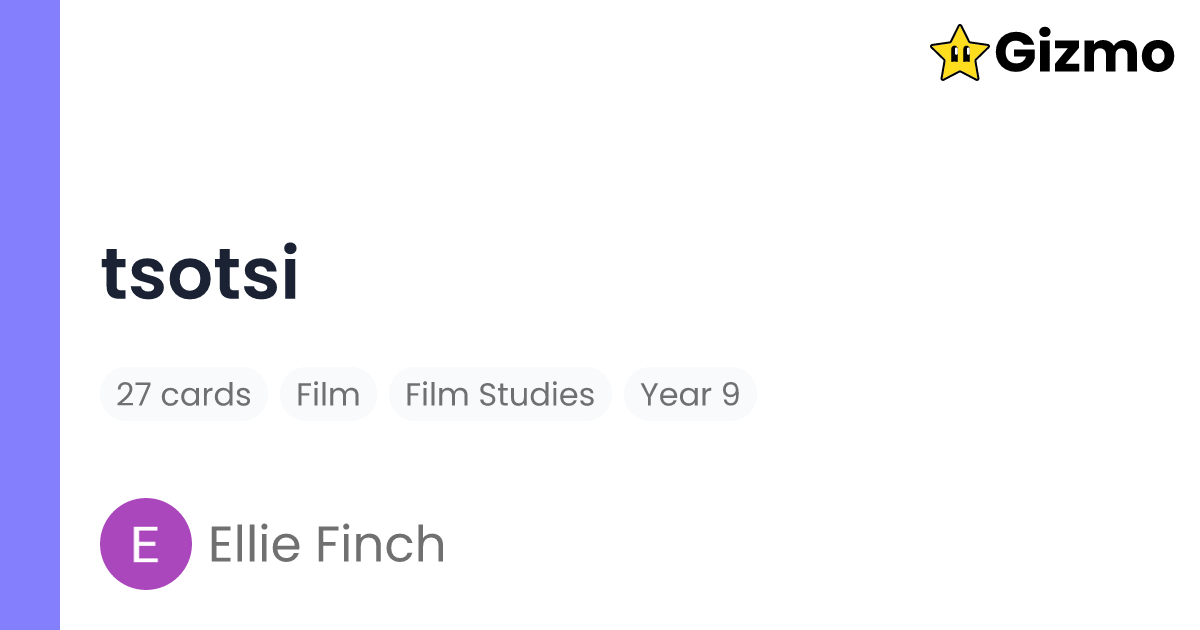
Task: Go to Gizmo home via the star logo
Action: coord(959,53)
